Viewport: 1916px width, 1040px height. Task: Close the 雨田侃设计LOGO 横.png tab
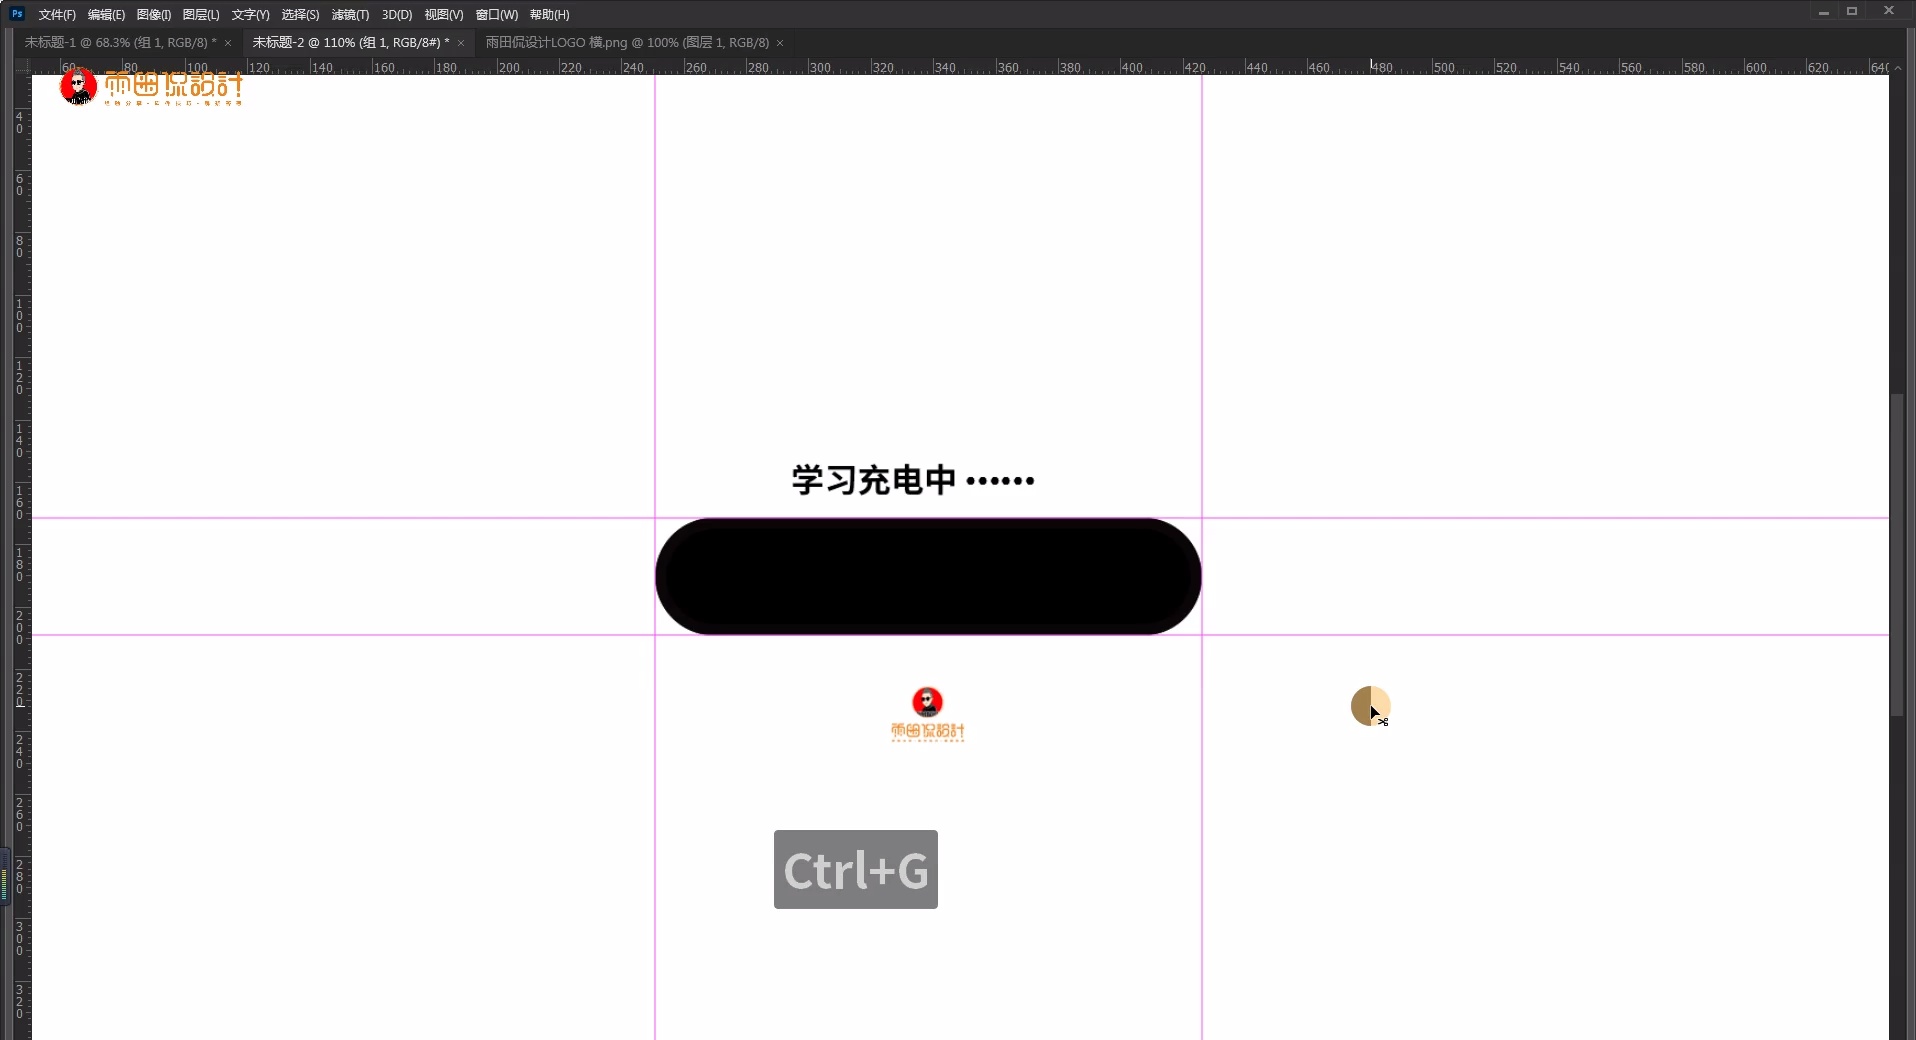click(779, 43)
